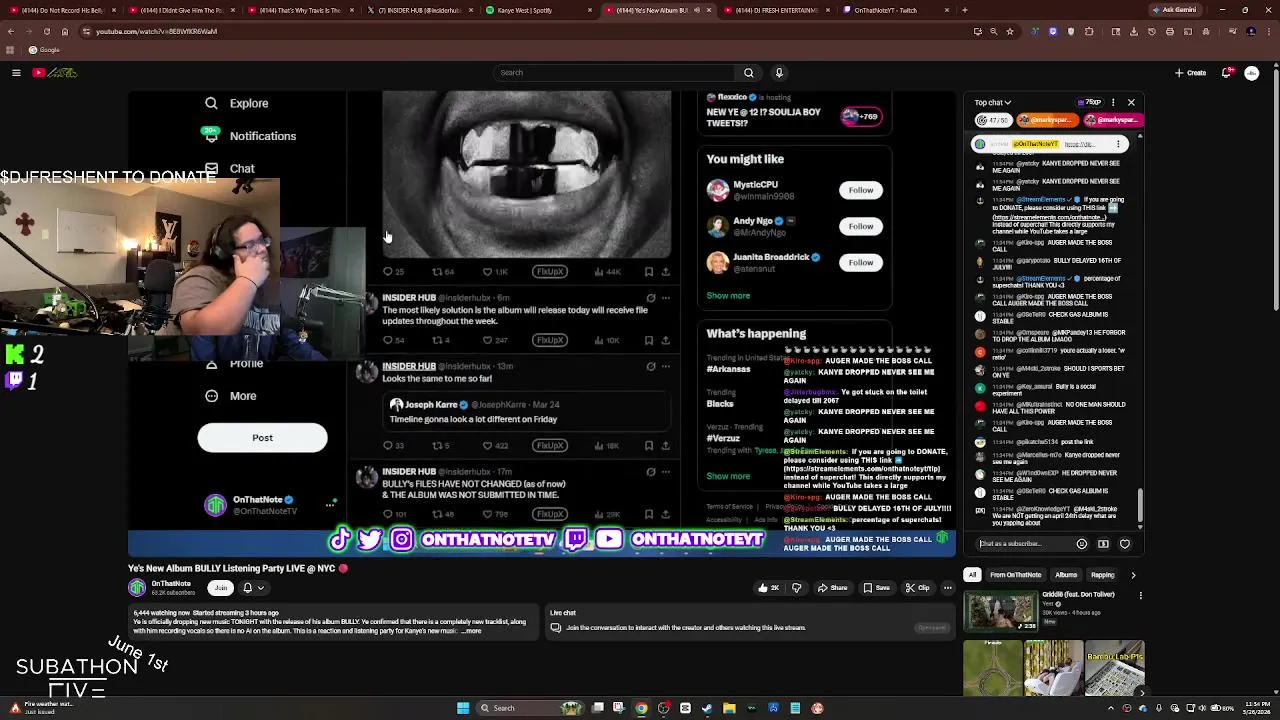Open Explore in the Twitter sidebar
This screenshot has width=1280, height=720.
click(x=237, y=103)
